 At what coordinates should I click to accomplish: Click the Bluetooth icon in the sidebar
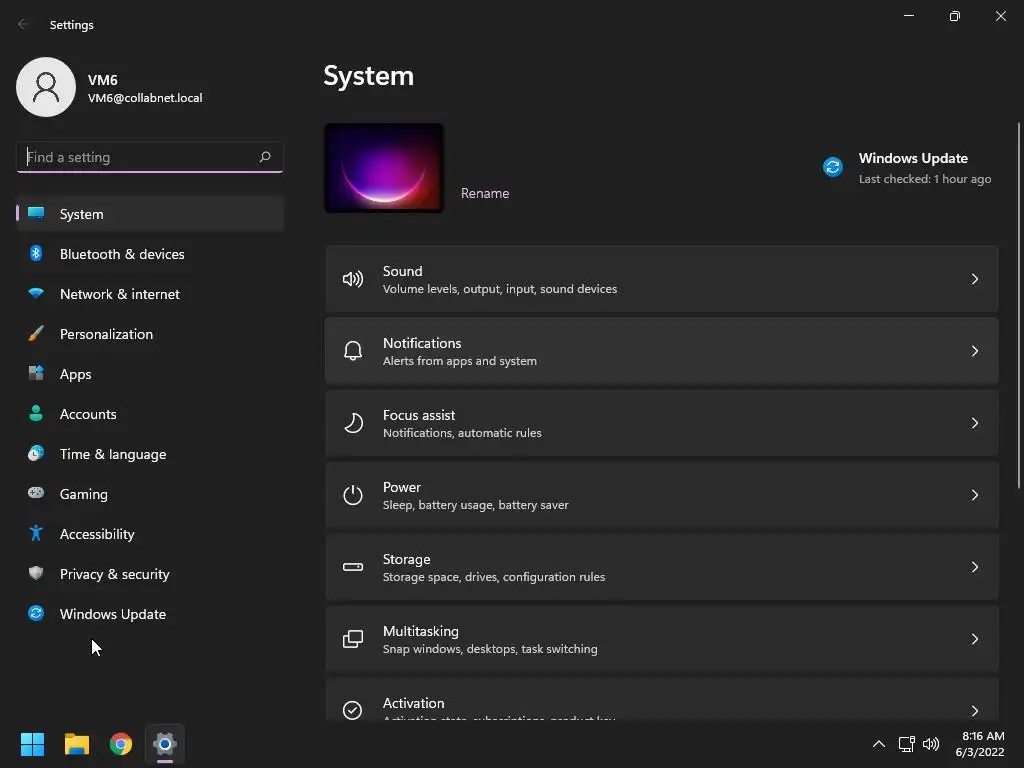[x=36, y=253]
